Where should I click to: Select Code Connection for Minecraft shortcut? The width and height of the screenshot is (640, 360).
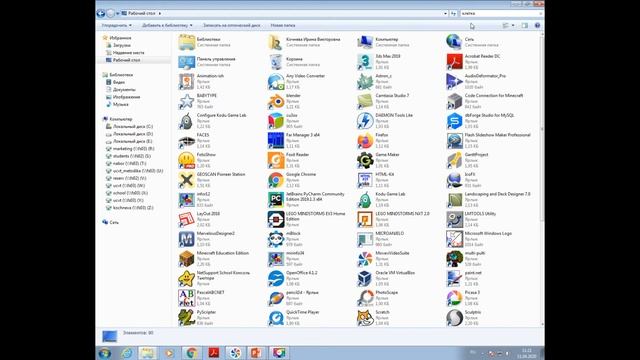tap(485, 101)
